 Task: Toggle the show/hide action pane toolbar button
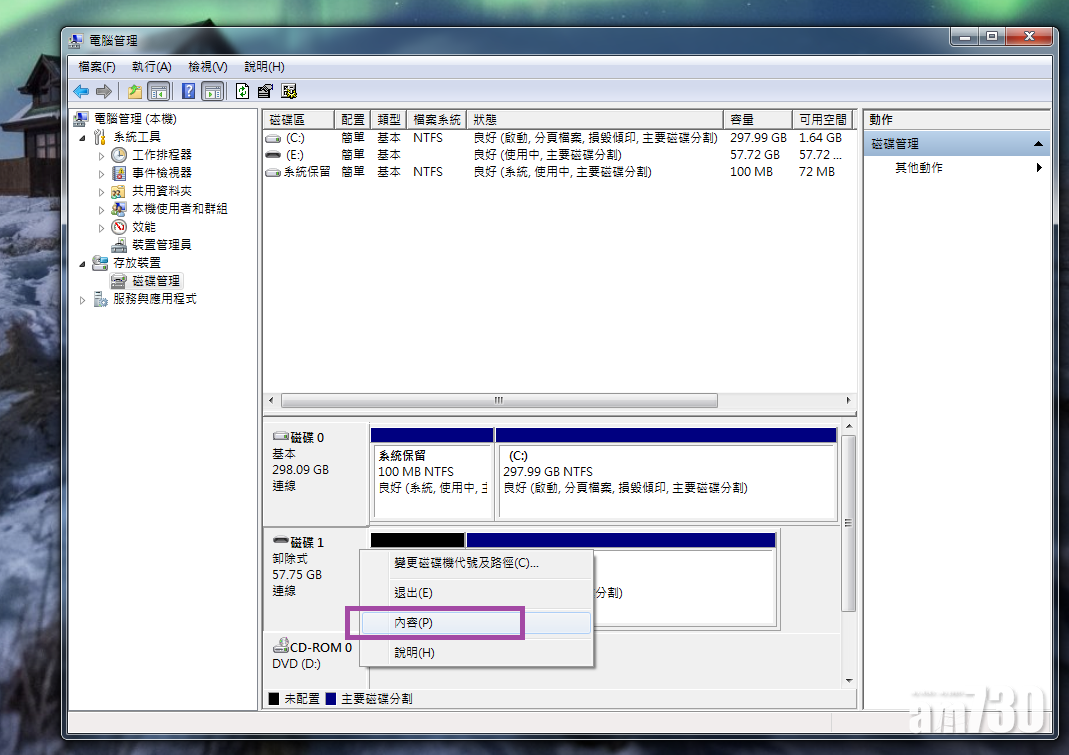click(x=212, y=91)
